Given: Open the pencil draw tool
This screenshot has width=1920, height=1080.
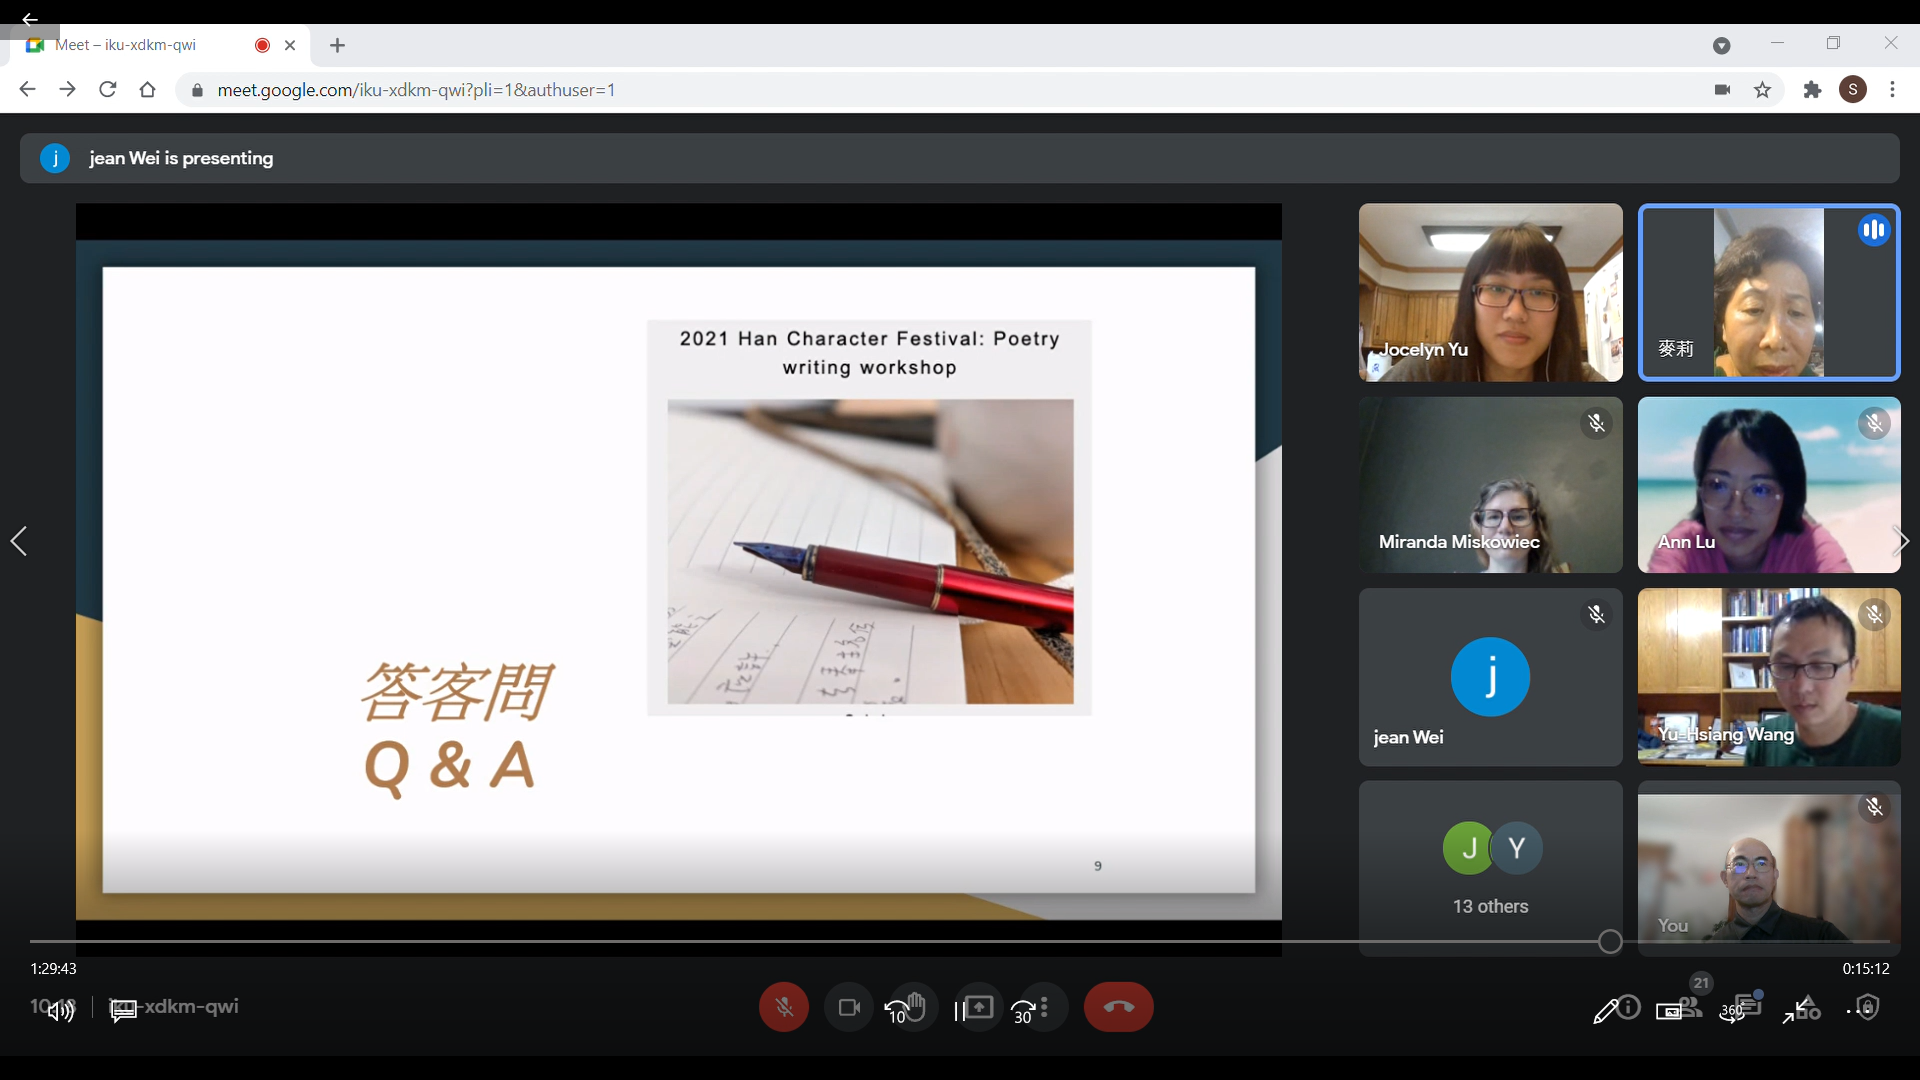Looking at the screenshot, I should point(1604,1012).
